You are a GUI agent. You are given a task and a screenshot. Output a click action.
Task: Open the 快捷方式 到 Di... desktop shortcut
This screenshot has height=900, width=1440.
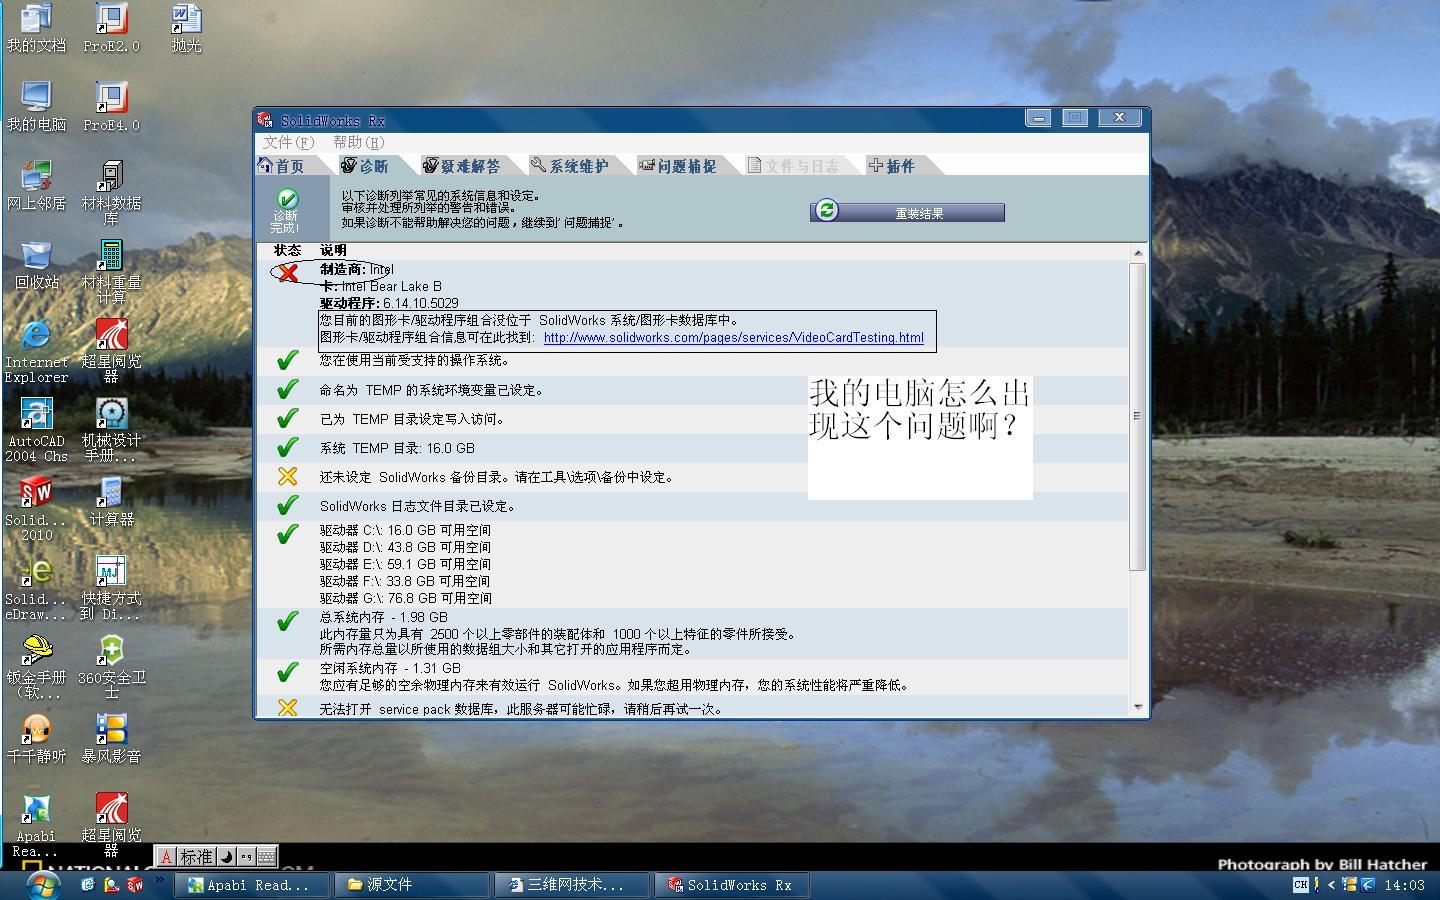[x=111, y=588]
